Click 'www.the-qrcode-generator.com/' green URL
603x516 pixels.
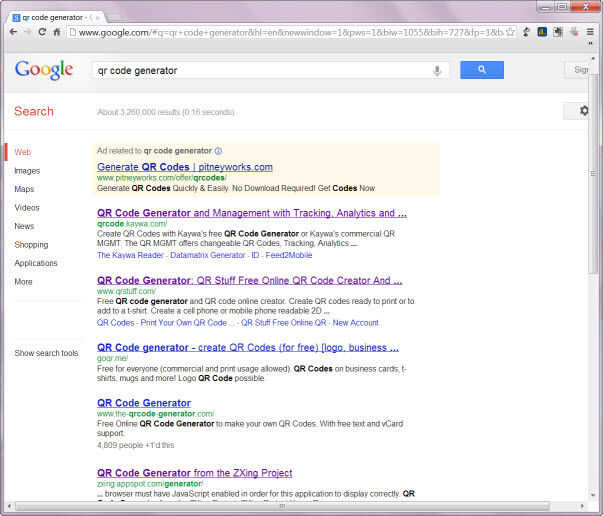pyautogui.click(x=155, y=414)
